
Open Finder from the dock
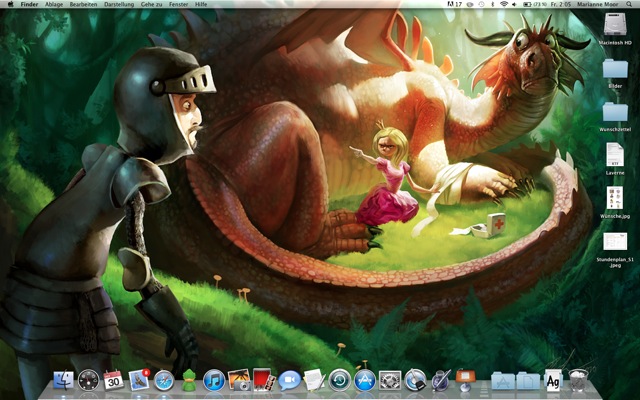pyautogui.click(x=63, y=381)
